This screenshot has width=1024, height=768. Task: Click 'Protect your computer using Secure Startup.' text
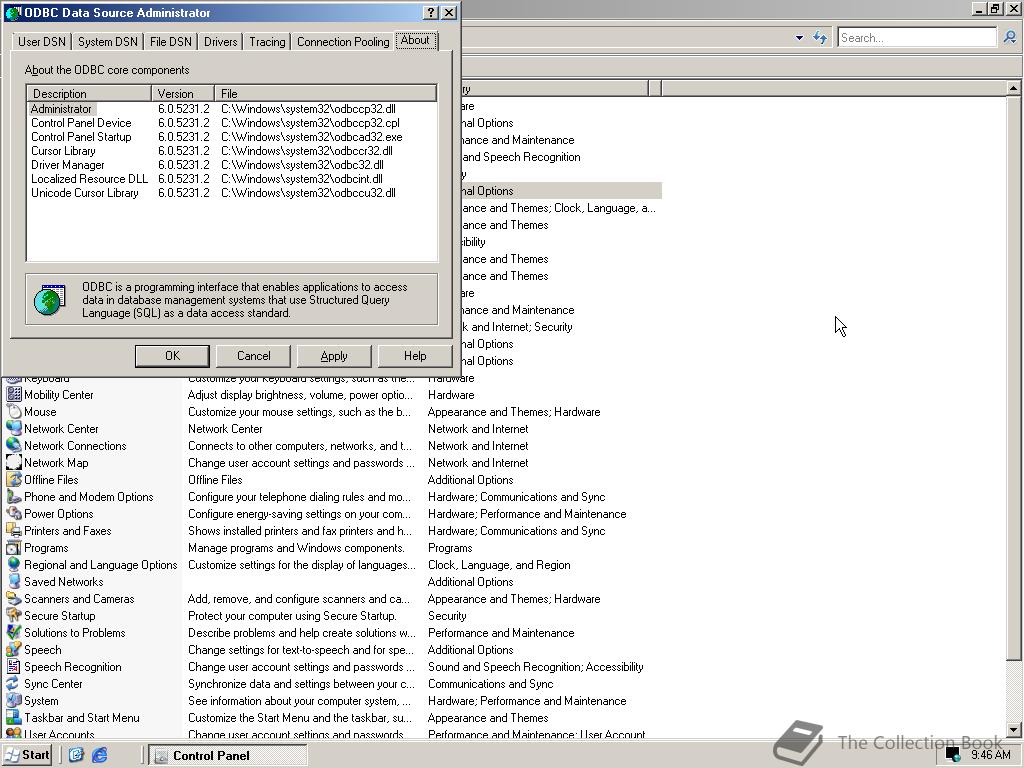point(292,616)
